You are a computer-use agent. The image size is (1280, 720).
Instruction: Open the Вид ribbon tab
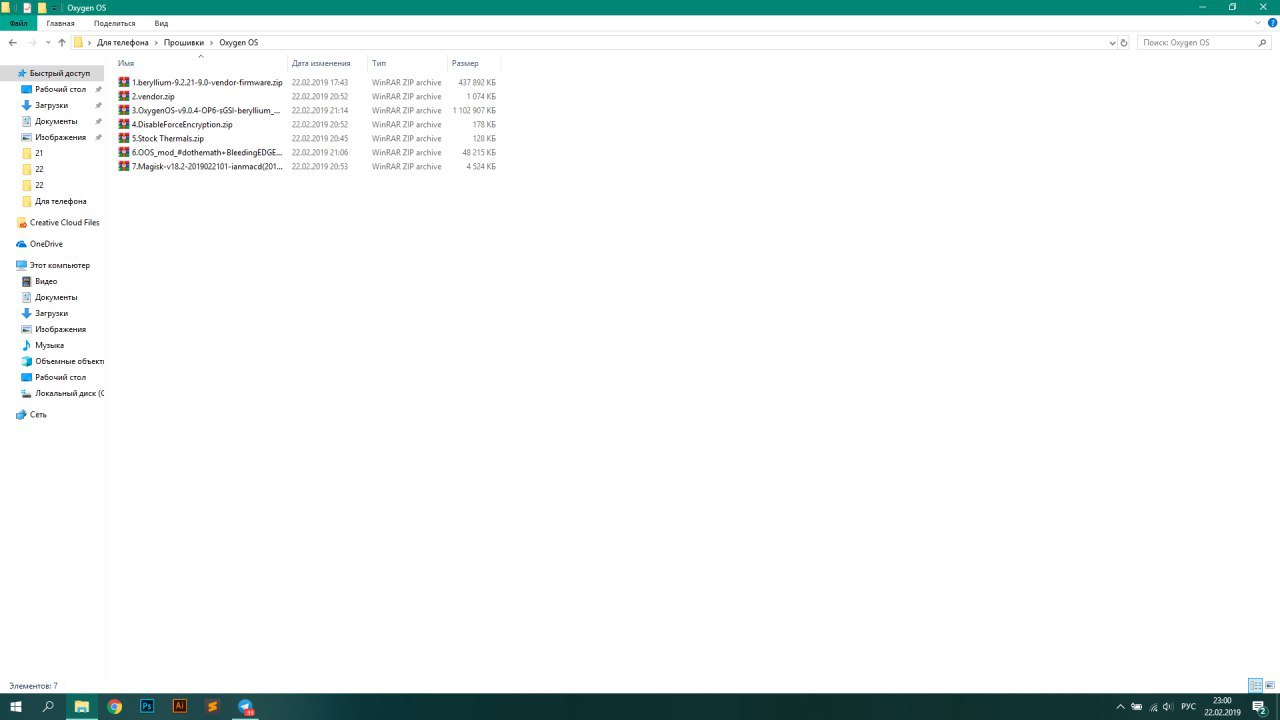(x=161, y=23)
